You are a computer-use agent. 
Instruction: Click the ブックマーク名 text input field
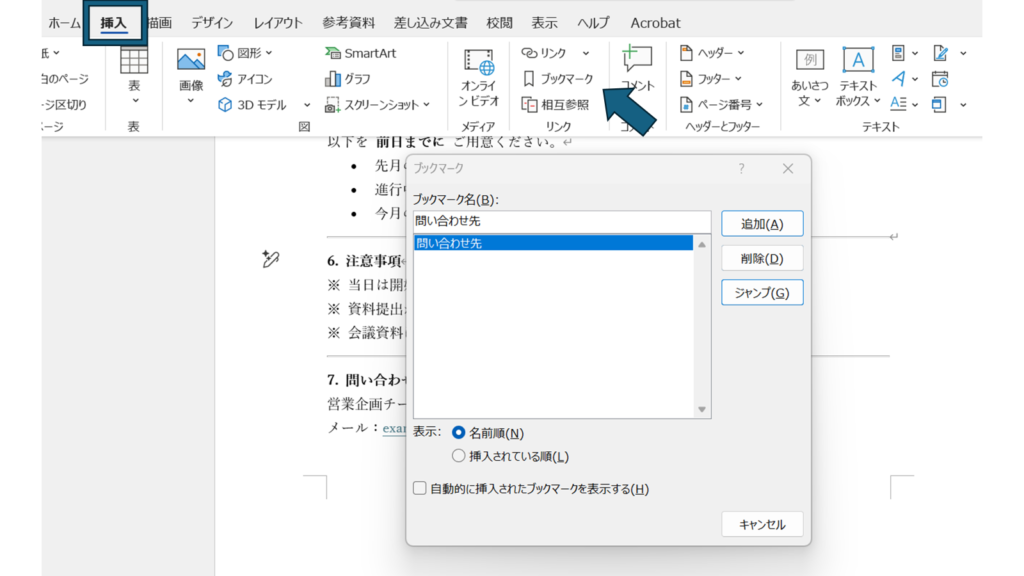561,221
